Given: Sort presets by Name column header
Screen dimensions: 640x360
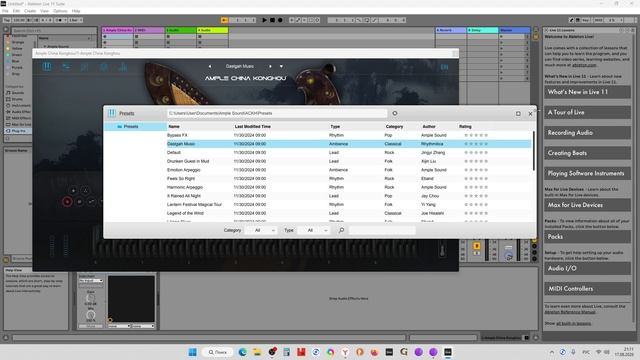Looking at the screenshot, I should tap(174, 127).
